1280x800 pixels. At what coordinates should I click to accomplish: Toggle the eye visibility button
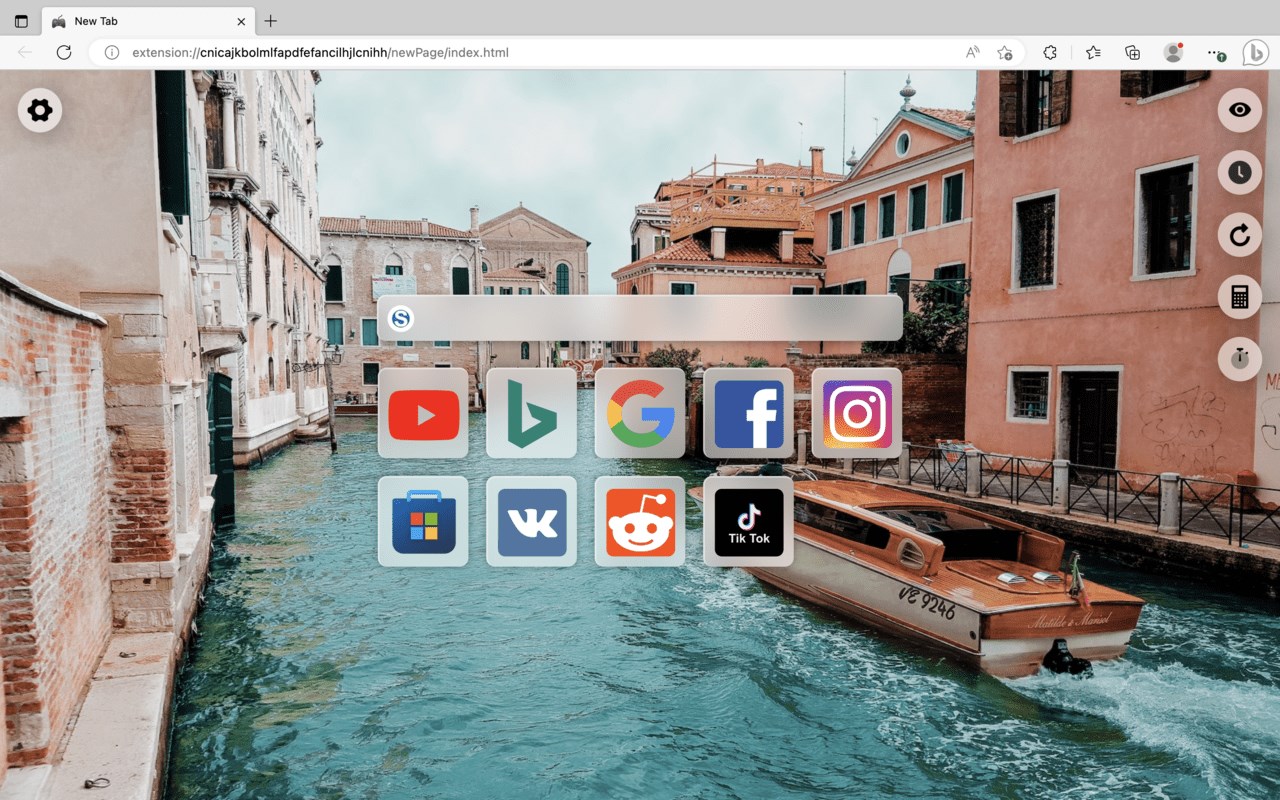(1240, 110)
